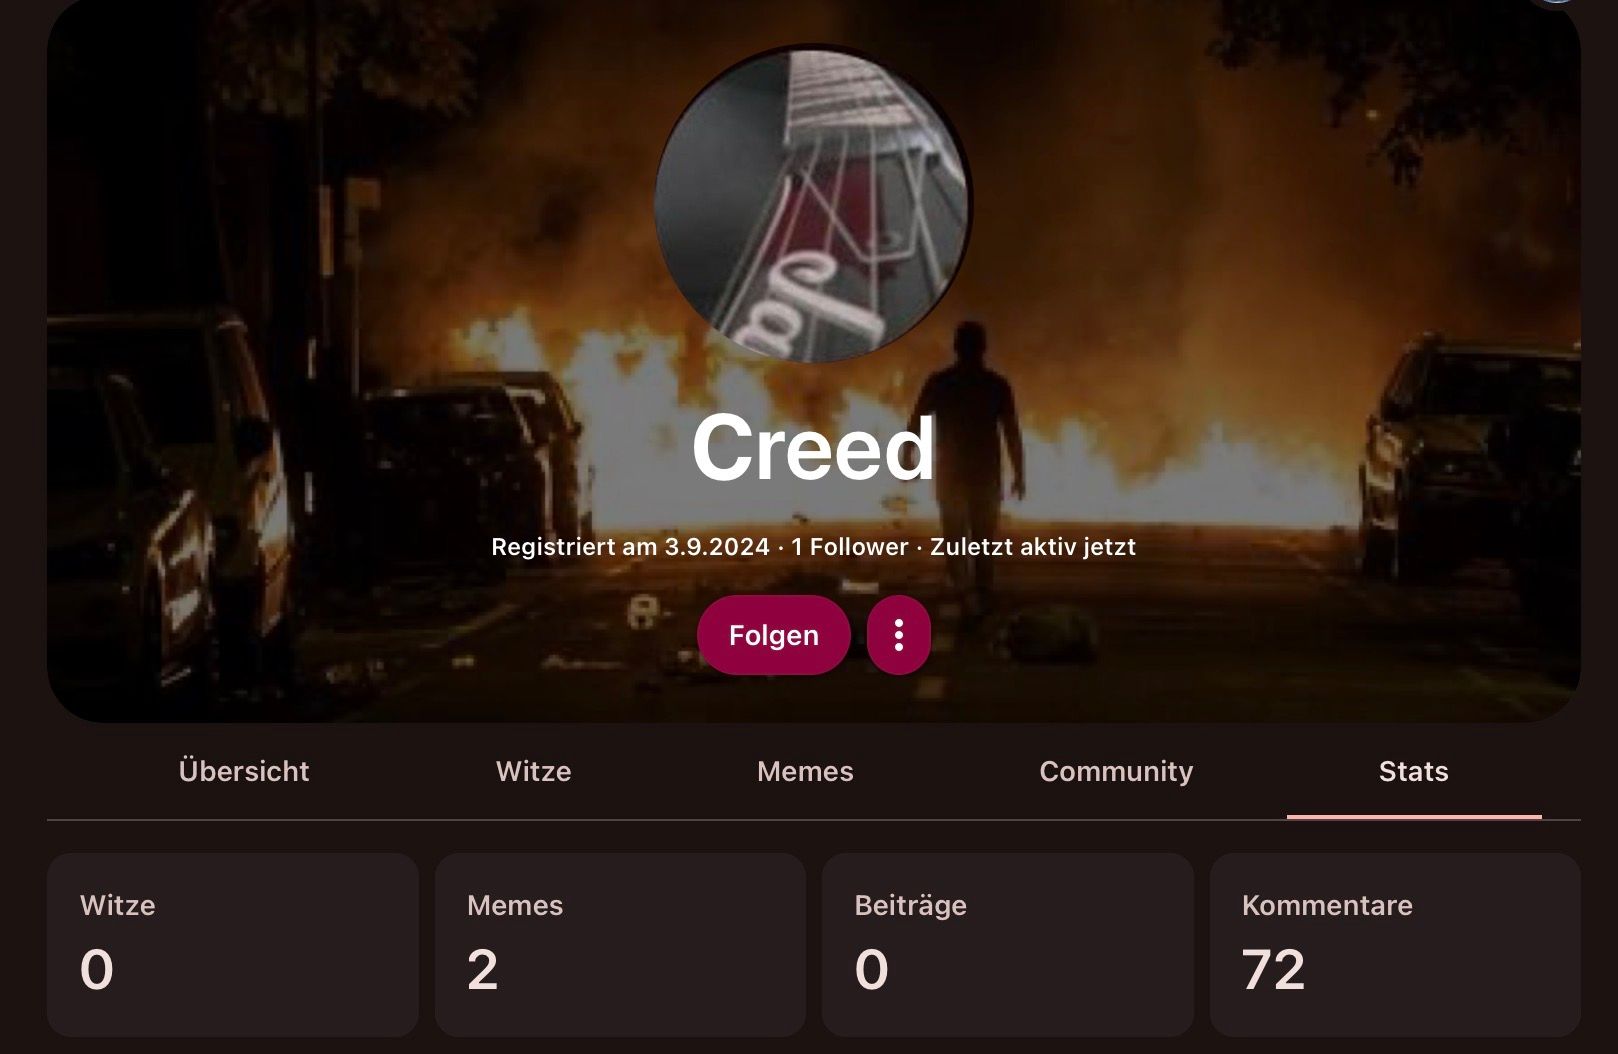Image resolution: width=1618 pixels, height=1054 pixels.
Task: Click the number 2 under Memes
Action: point(482,969)
